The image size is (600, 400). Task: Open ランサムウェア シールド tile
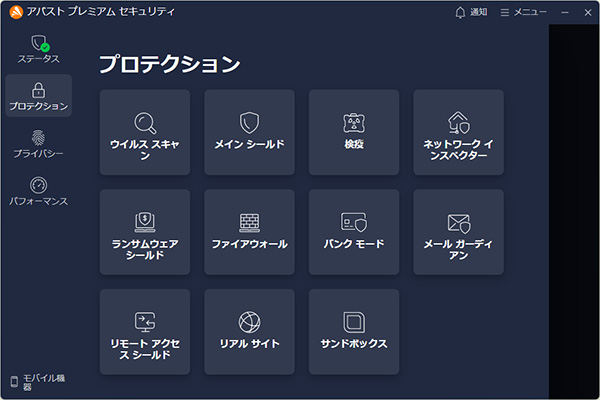[x=145, y=232]
